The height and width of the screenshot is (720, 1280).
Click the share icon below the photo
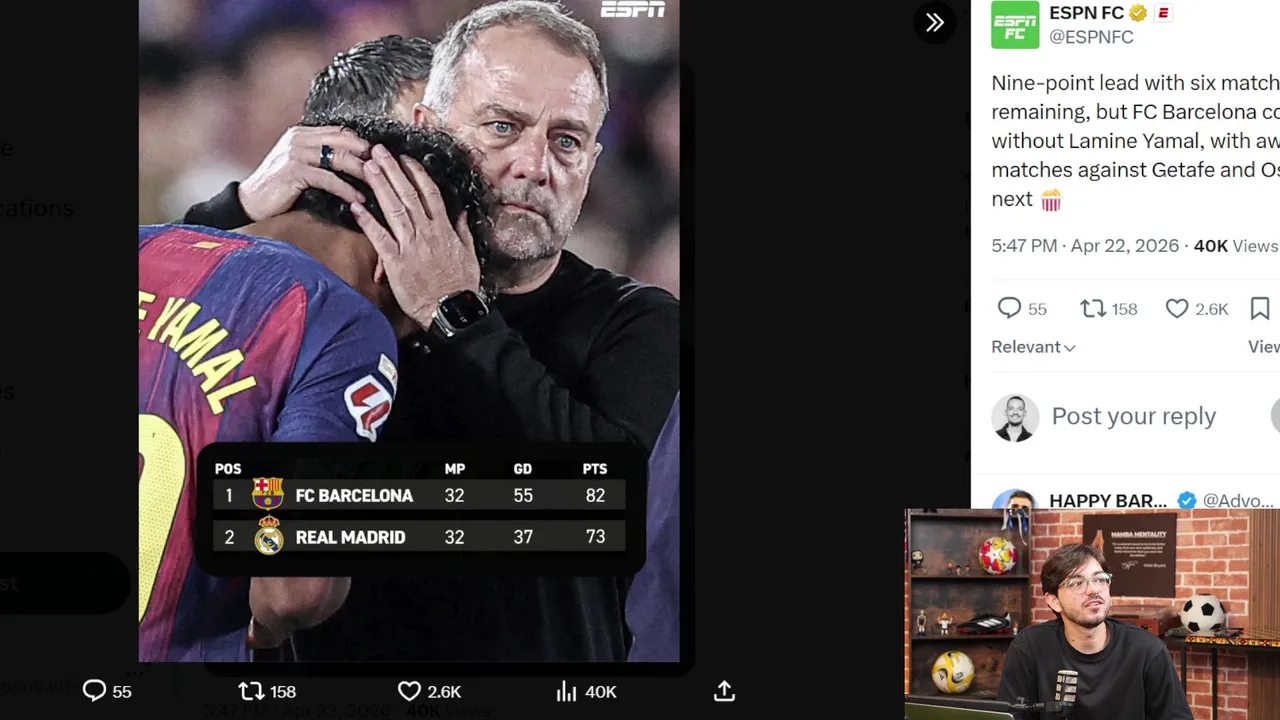point(725,691)
